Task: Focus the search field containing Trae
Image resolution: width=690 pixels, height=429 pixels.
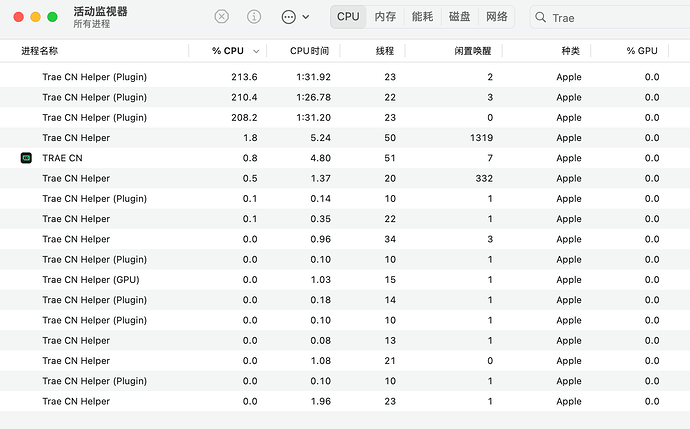Action: pyautogui.click(x=612, y=17)
